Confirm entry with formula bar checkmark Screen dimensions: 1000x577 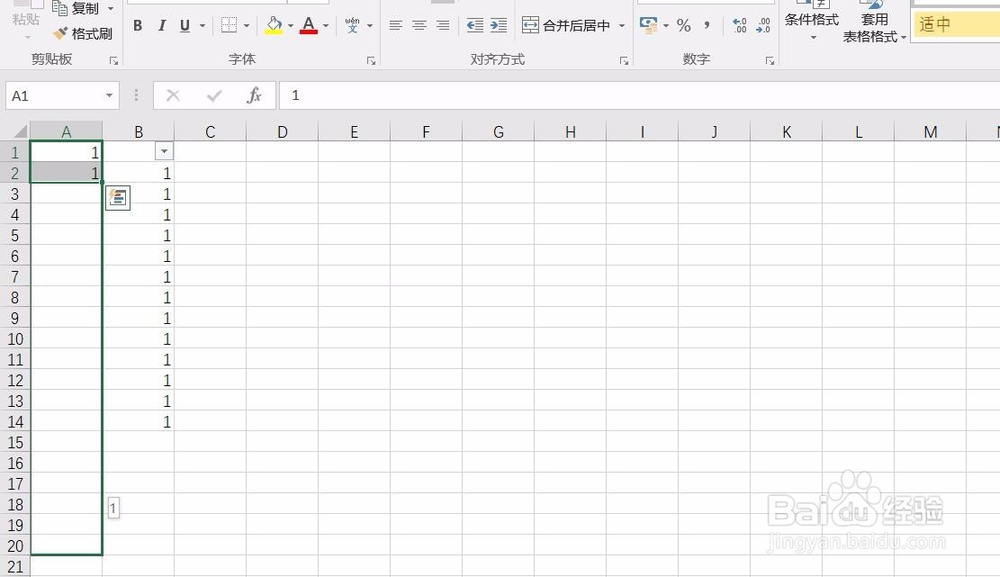pyautogui.click(x=214, y=96)
